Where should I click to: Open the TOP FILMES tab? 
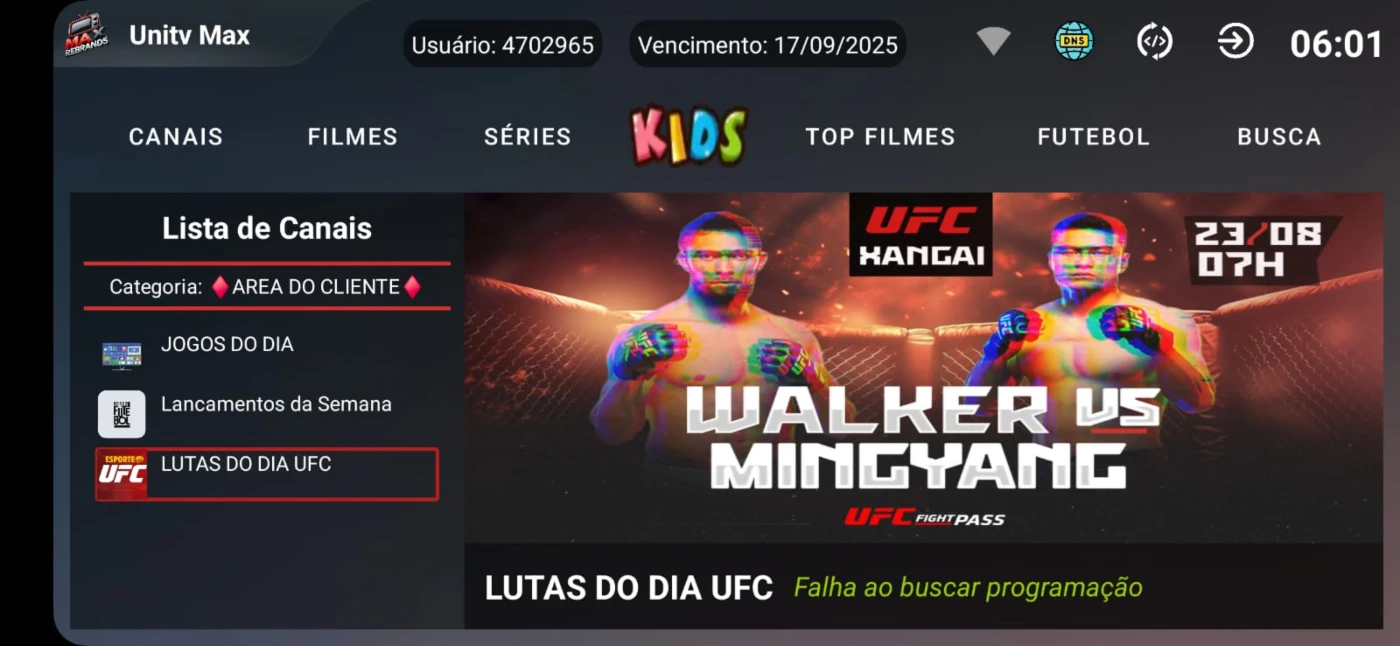(x=880, y=137)
